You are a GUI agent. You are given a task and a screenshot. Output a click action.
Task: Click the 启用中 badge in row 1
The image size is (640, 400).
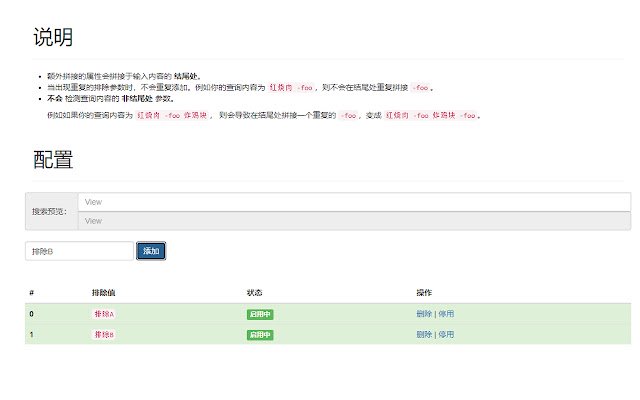tap(260, 335)
